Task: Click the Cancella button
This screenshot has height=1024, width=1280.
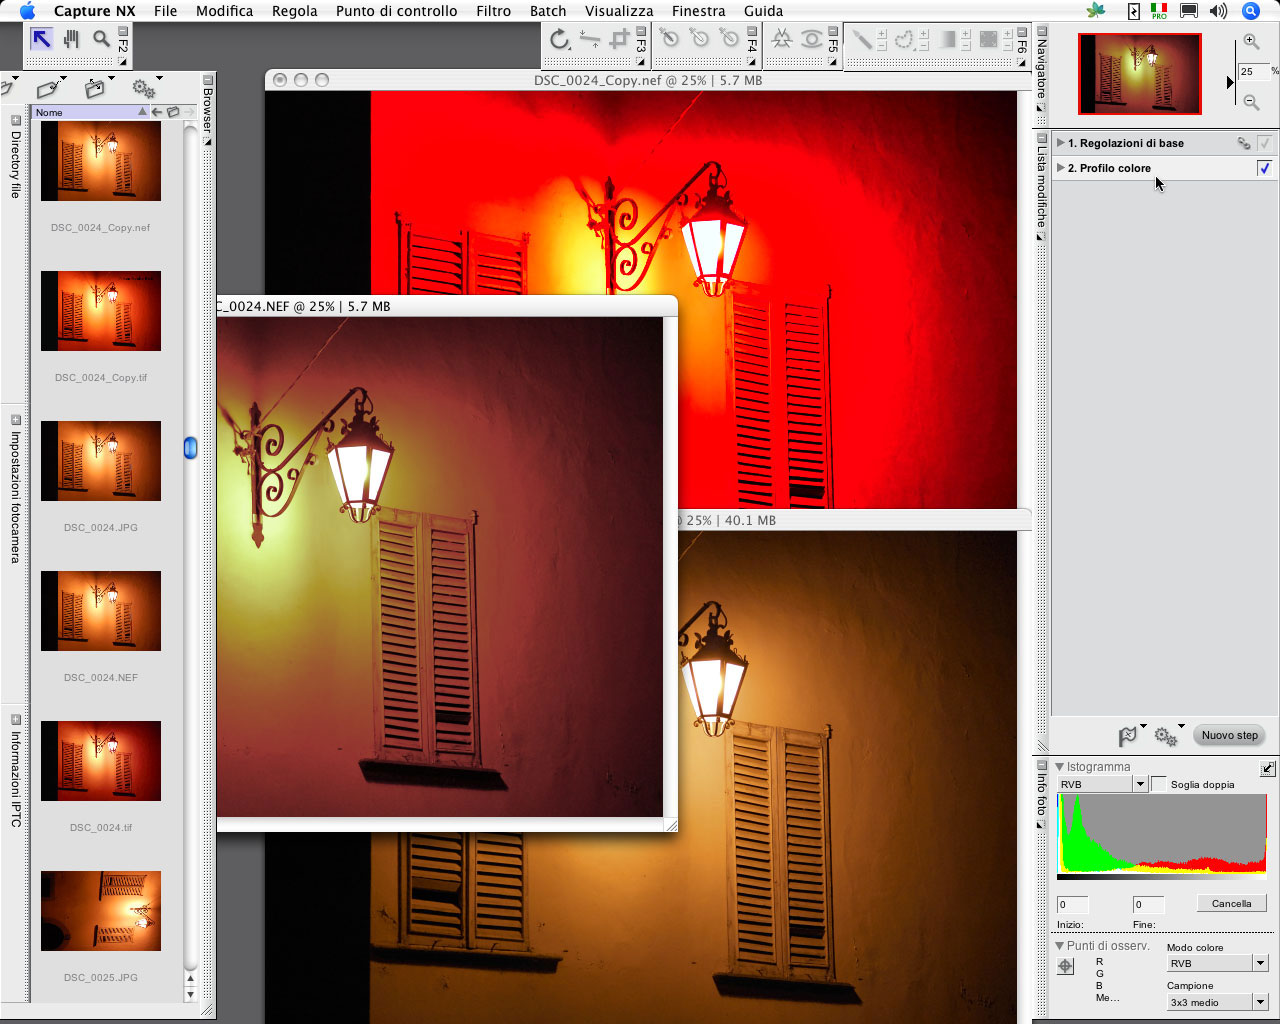Action: pos(1231,903)
